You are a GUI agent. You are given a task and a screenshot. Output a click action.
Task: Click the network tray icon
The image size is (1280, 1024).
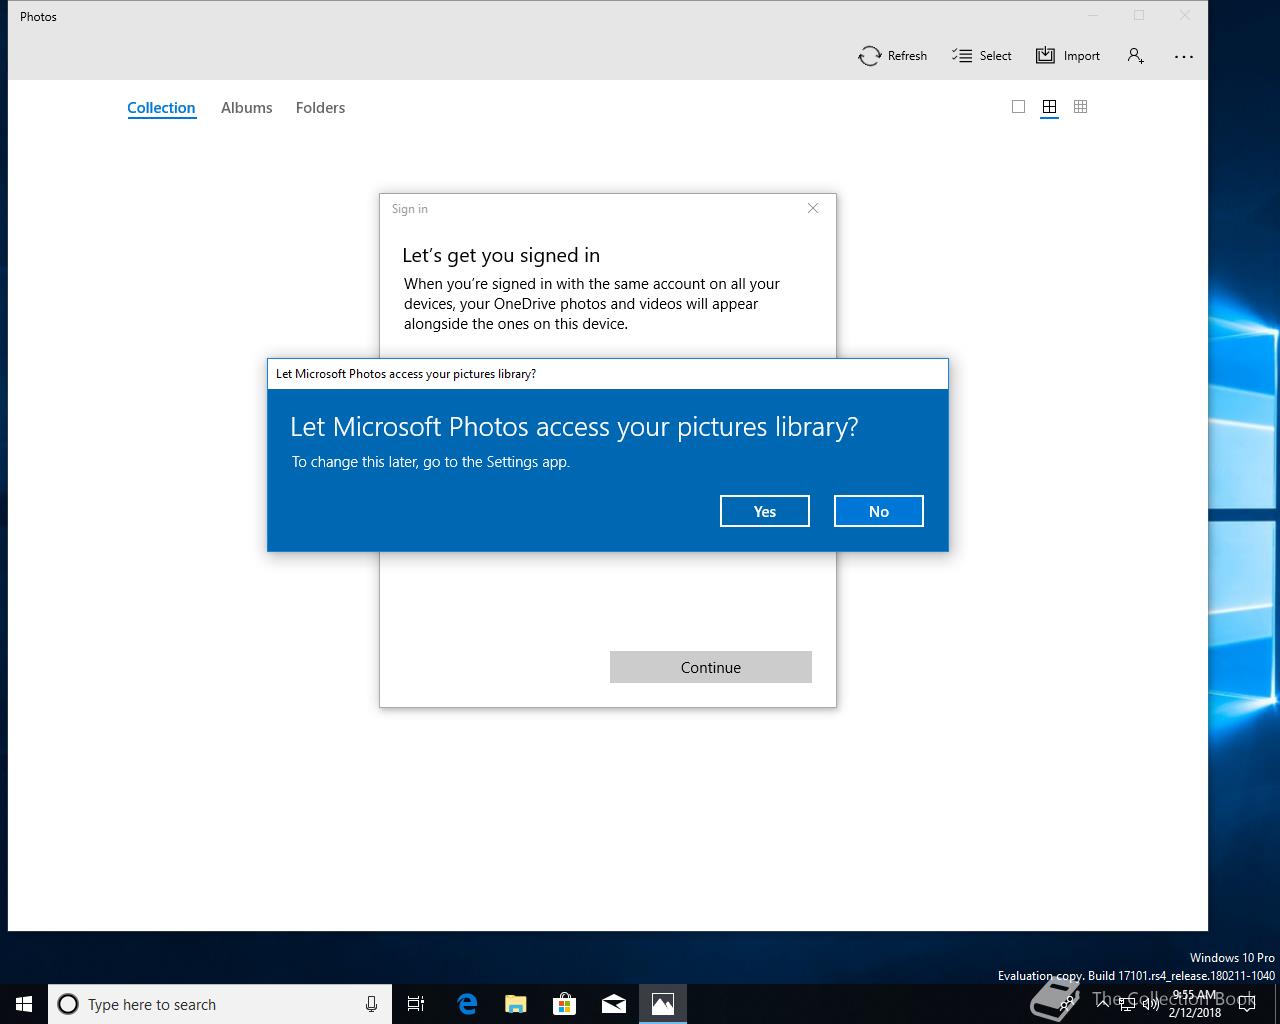coord(1127,1004)
